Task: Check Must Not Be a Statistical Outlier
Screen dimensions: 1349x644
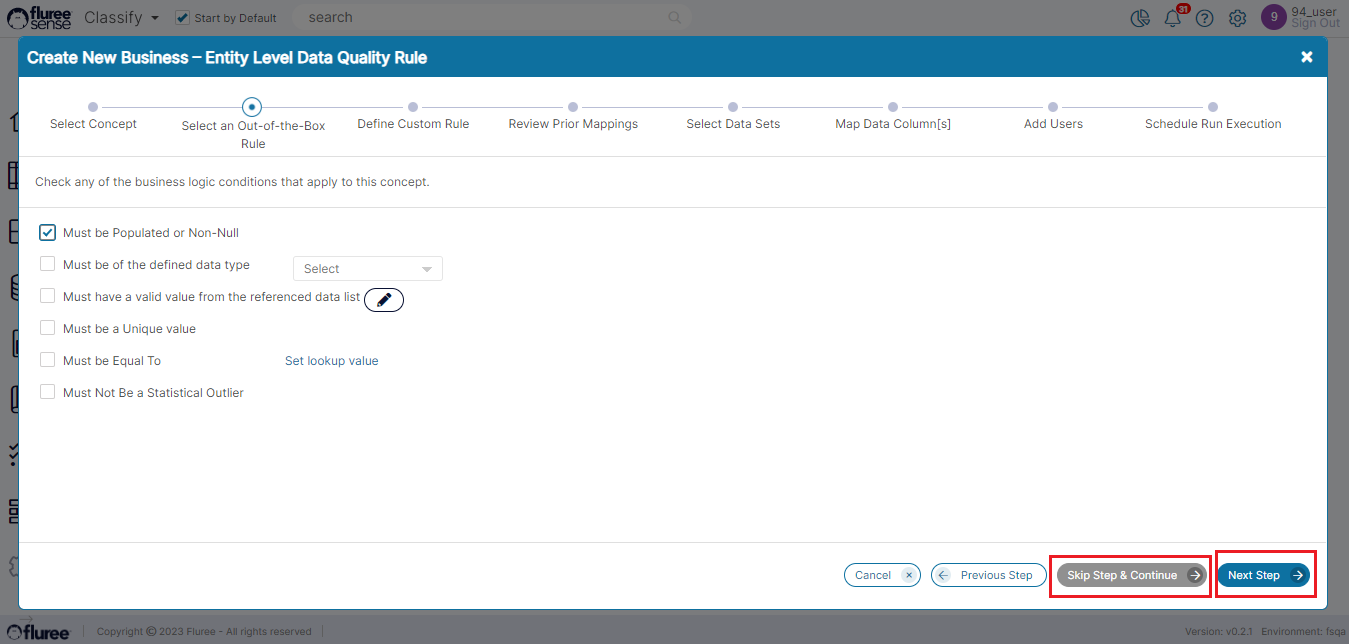Action: (x=48, y=392)
